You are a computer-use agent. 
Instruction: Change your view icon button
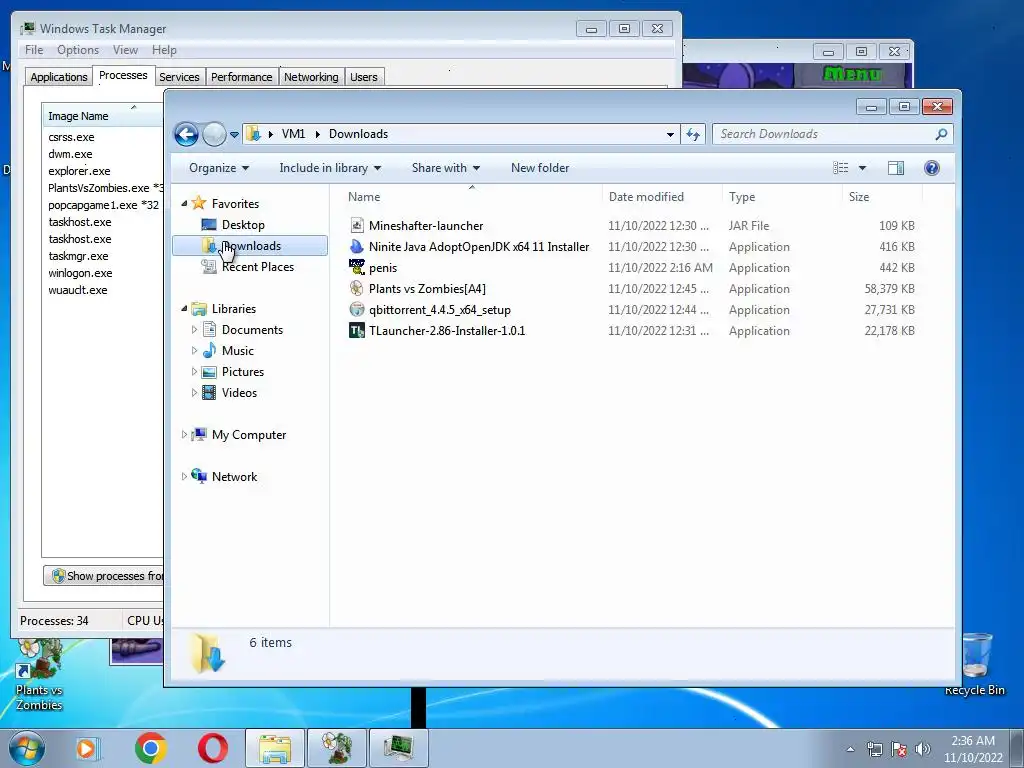click(x=840, y=168)
